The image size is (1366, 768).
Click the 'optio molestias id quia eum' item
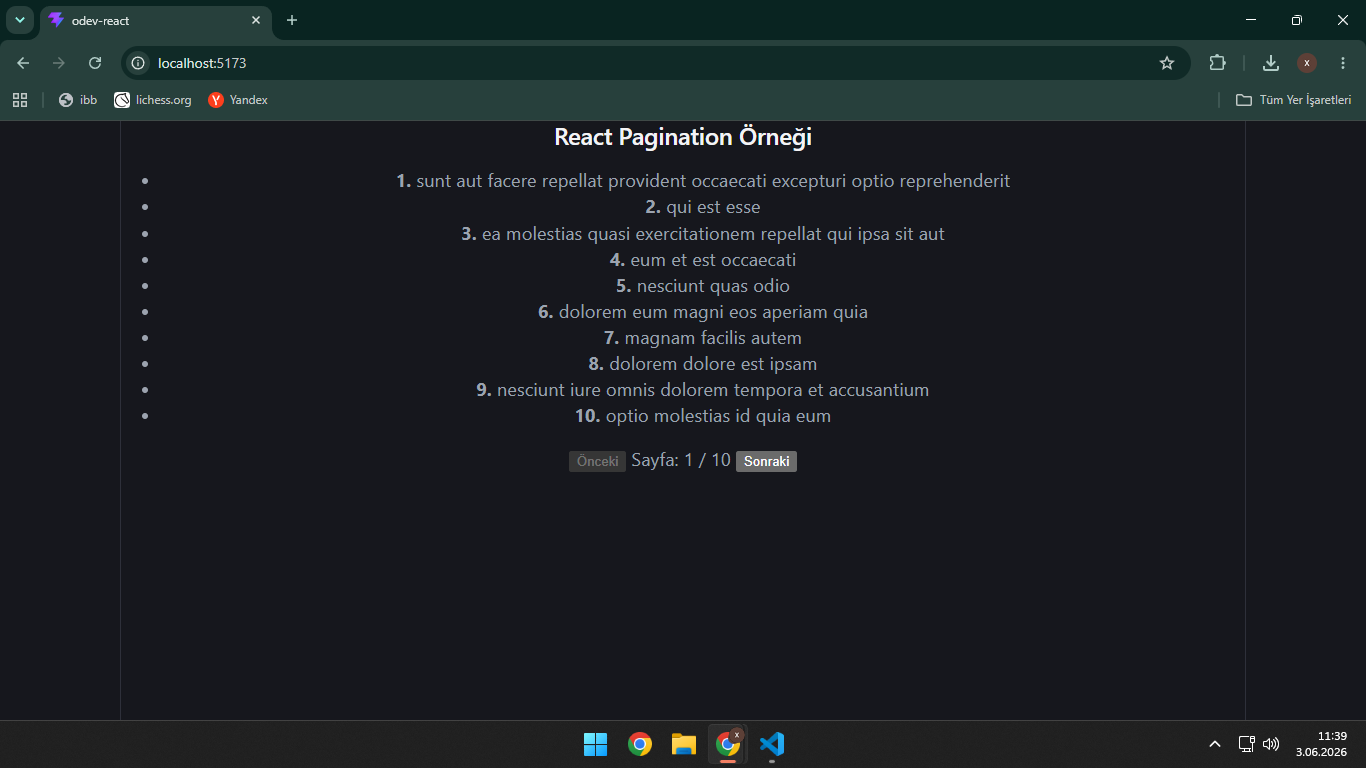point(703,415)
